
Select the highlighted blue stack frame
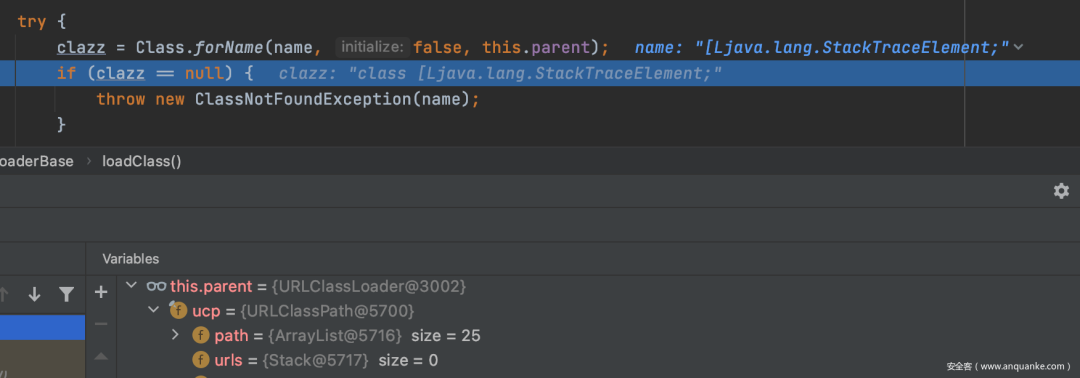(43, 328)
